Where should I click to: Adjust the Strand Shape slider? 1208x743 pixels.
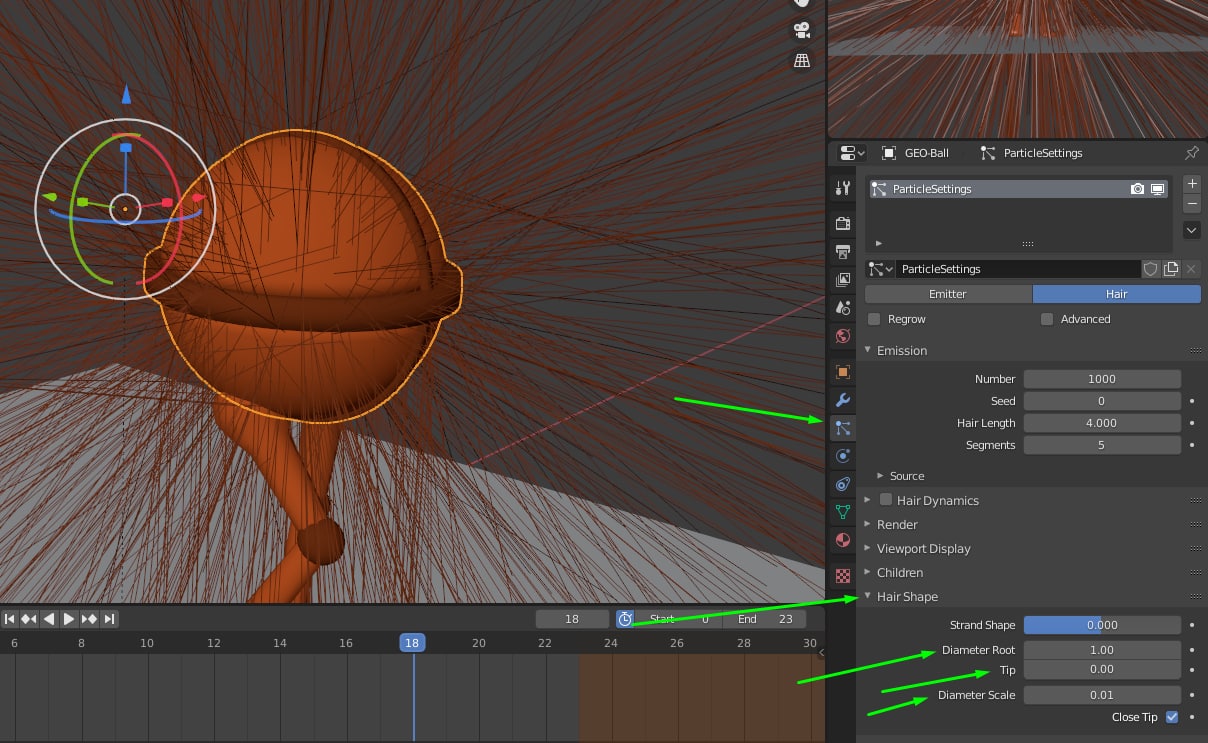coord(1102,625)
